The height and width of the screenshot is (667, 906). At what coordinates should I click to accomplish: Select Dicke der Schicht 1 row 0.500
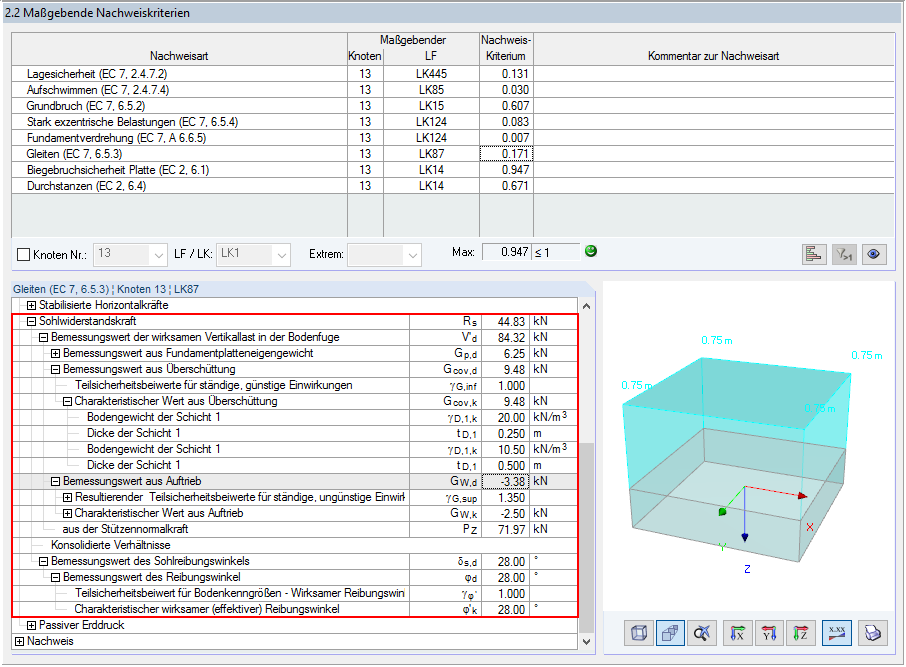click(295, 465)
